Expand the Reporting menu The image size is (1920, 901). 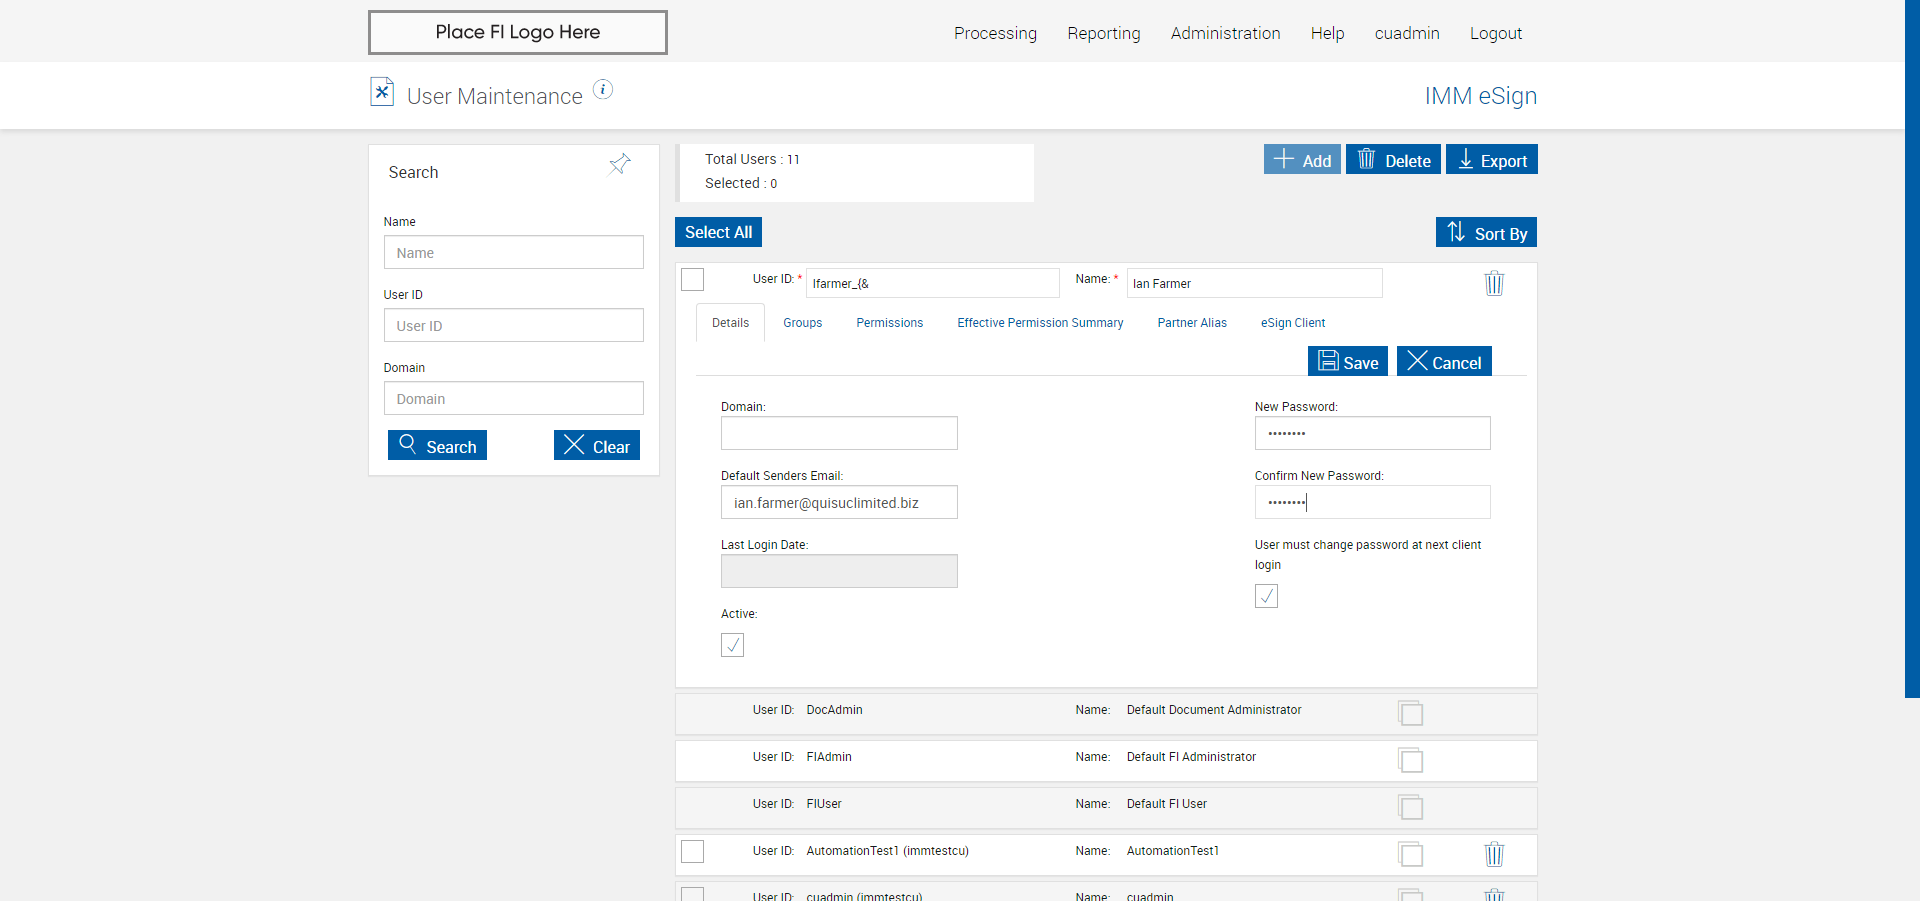[x=1103, y=33]
